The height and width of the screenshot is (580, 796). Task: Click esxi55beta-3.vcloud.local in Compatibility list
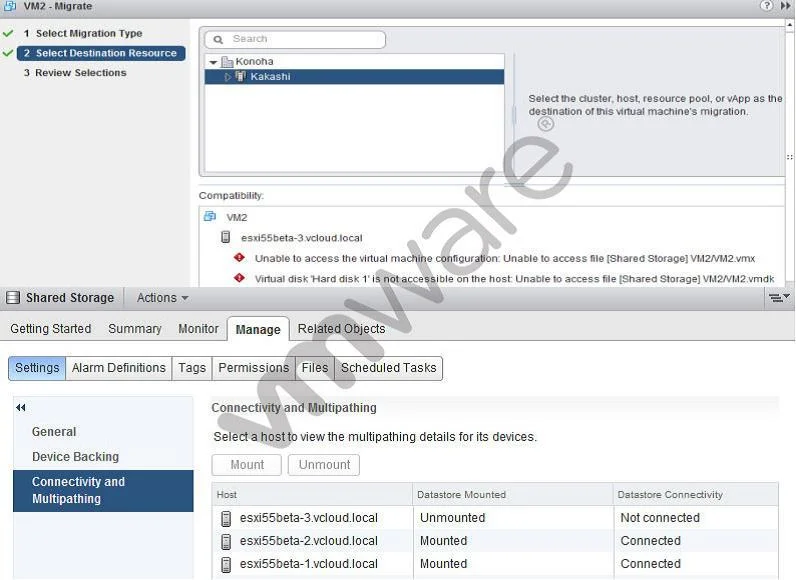(302, 238)
